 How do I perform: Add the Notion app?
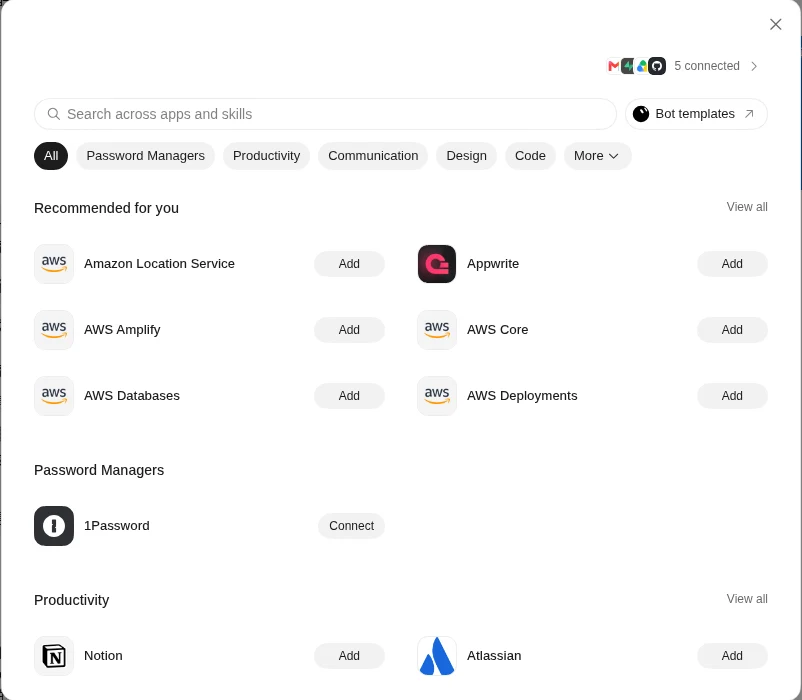pos(349,656)
